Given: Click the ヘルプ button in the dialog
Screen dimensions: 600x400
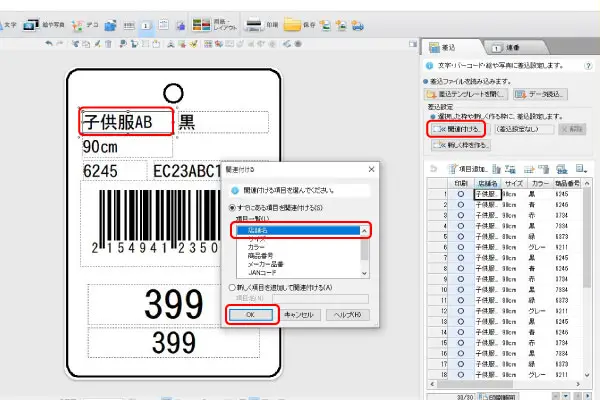Looking at the screenshot, I should coord(347,315).
